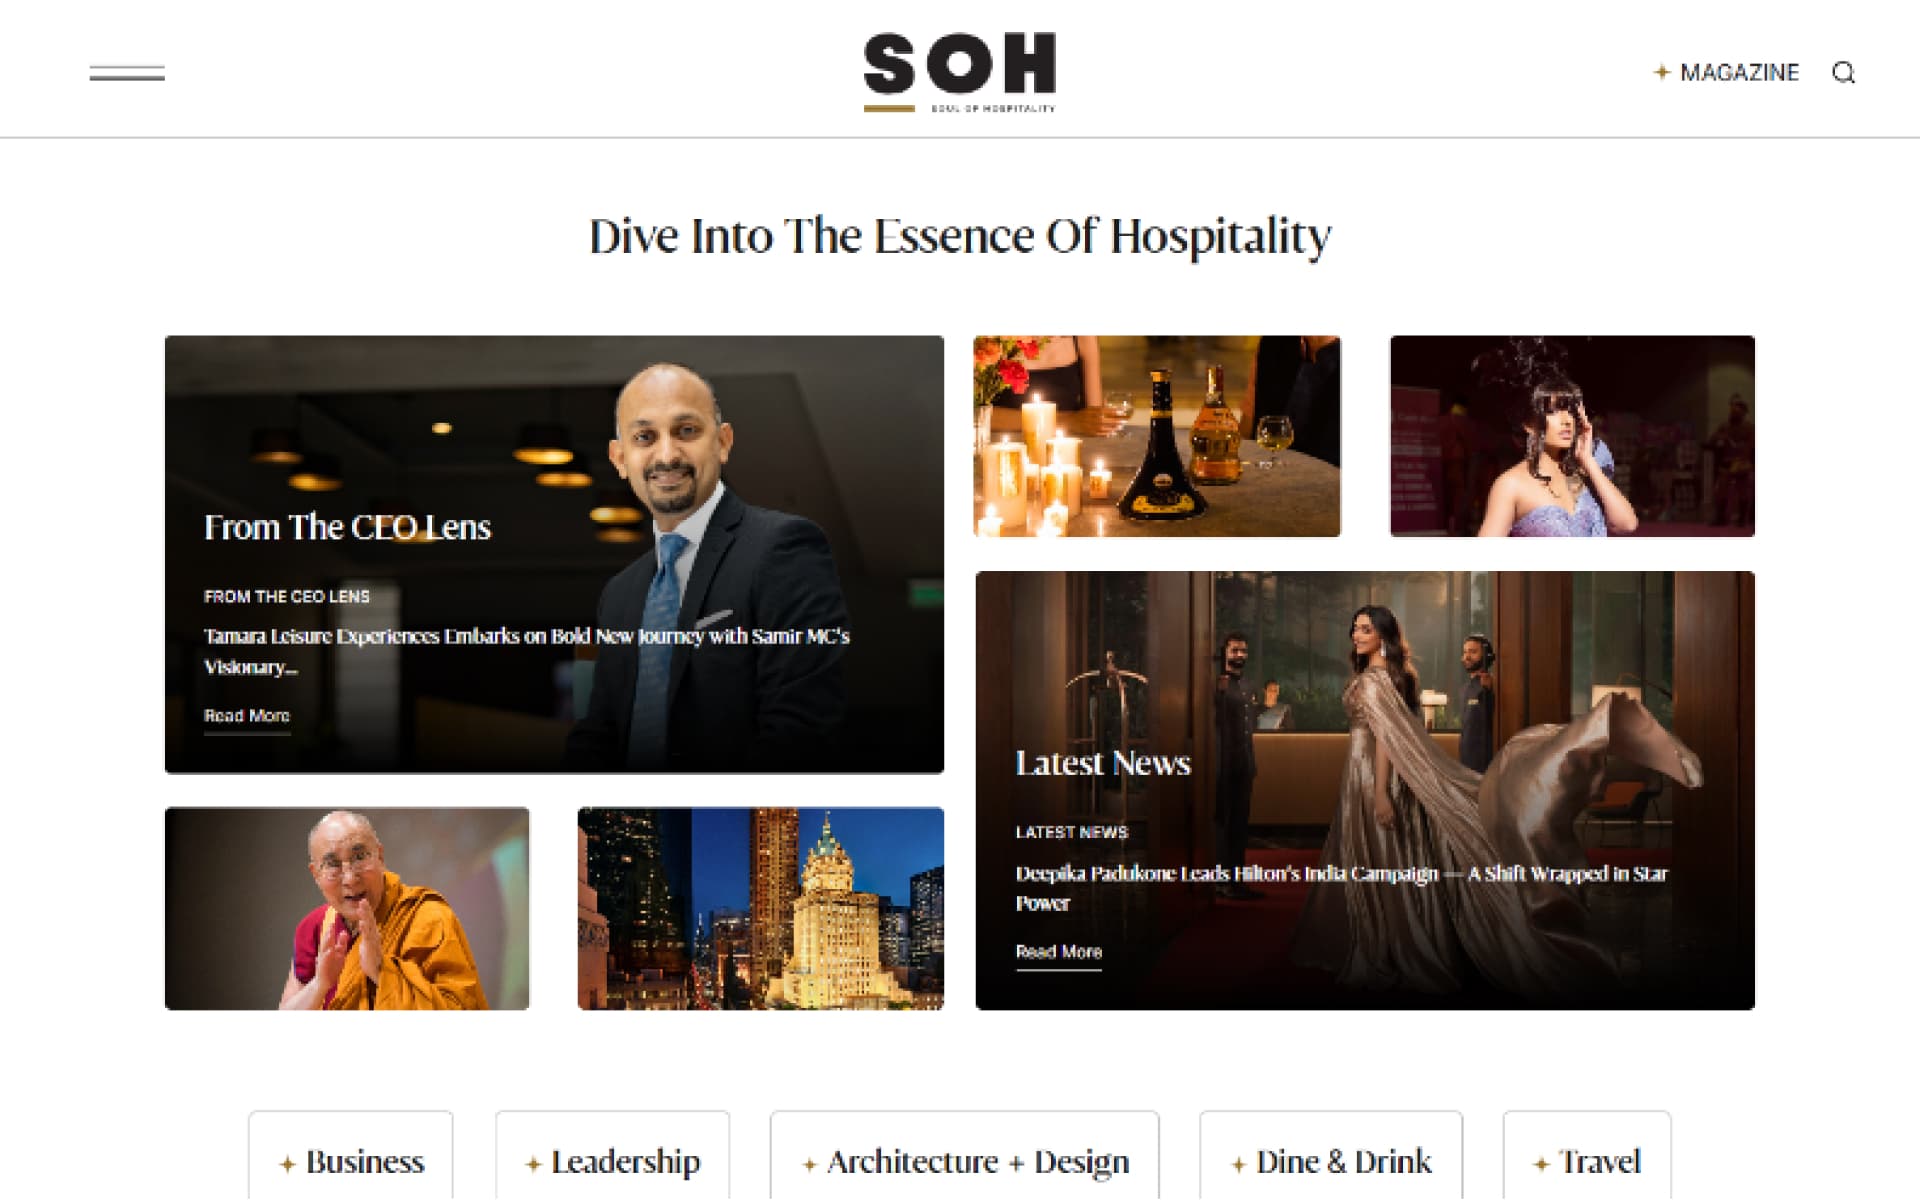Click the plus icon on Leadership

pos(533,1164)
